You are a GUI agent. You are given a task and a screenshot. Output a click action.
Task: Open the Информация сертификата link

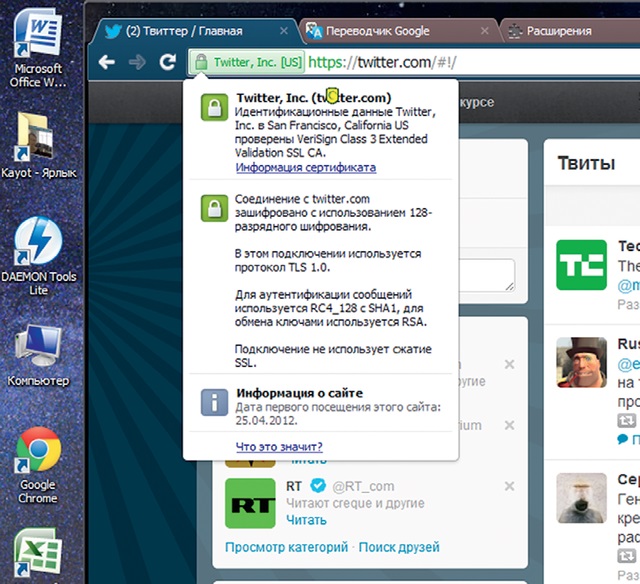306,167
